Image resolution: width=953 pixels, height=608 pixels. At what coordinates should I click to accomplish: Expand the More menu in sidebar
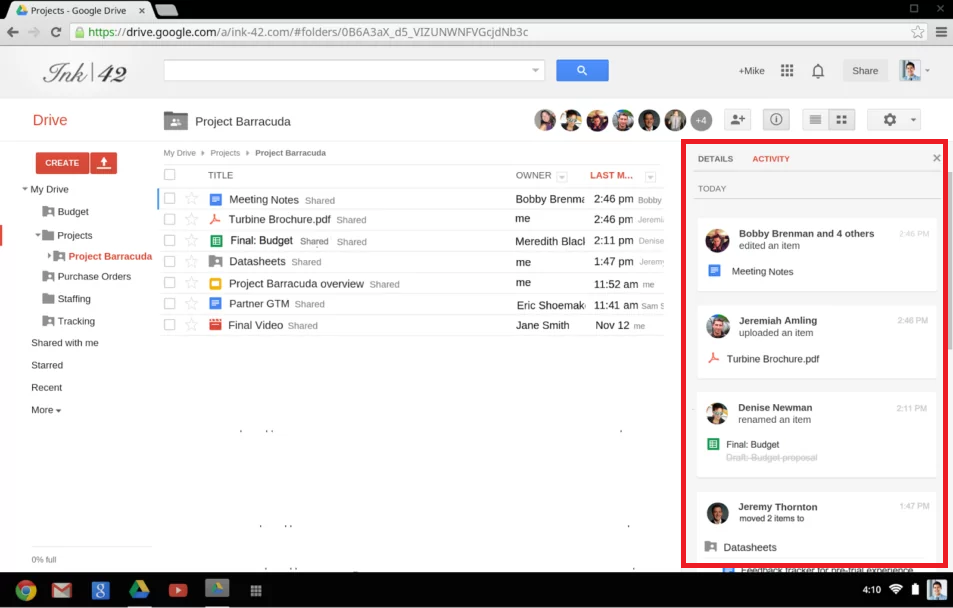pyautogui.click(x=46, y=410)
